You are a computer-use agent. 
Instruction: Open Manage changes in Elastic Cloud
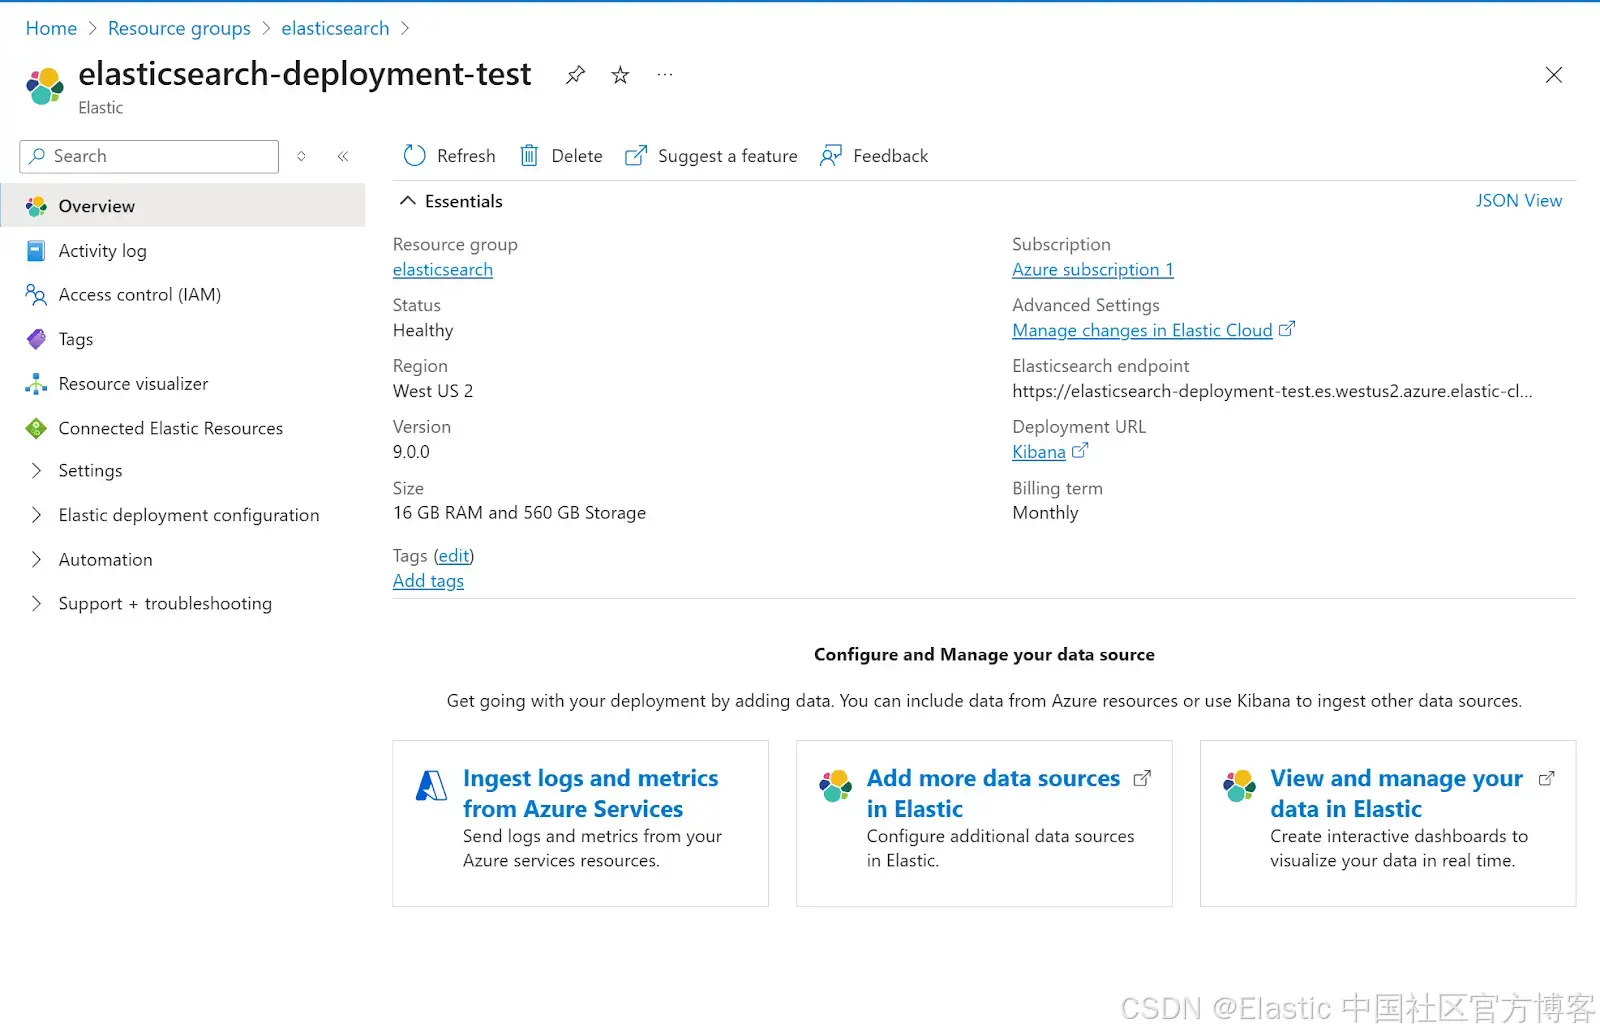click(1142, 330)
